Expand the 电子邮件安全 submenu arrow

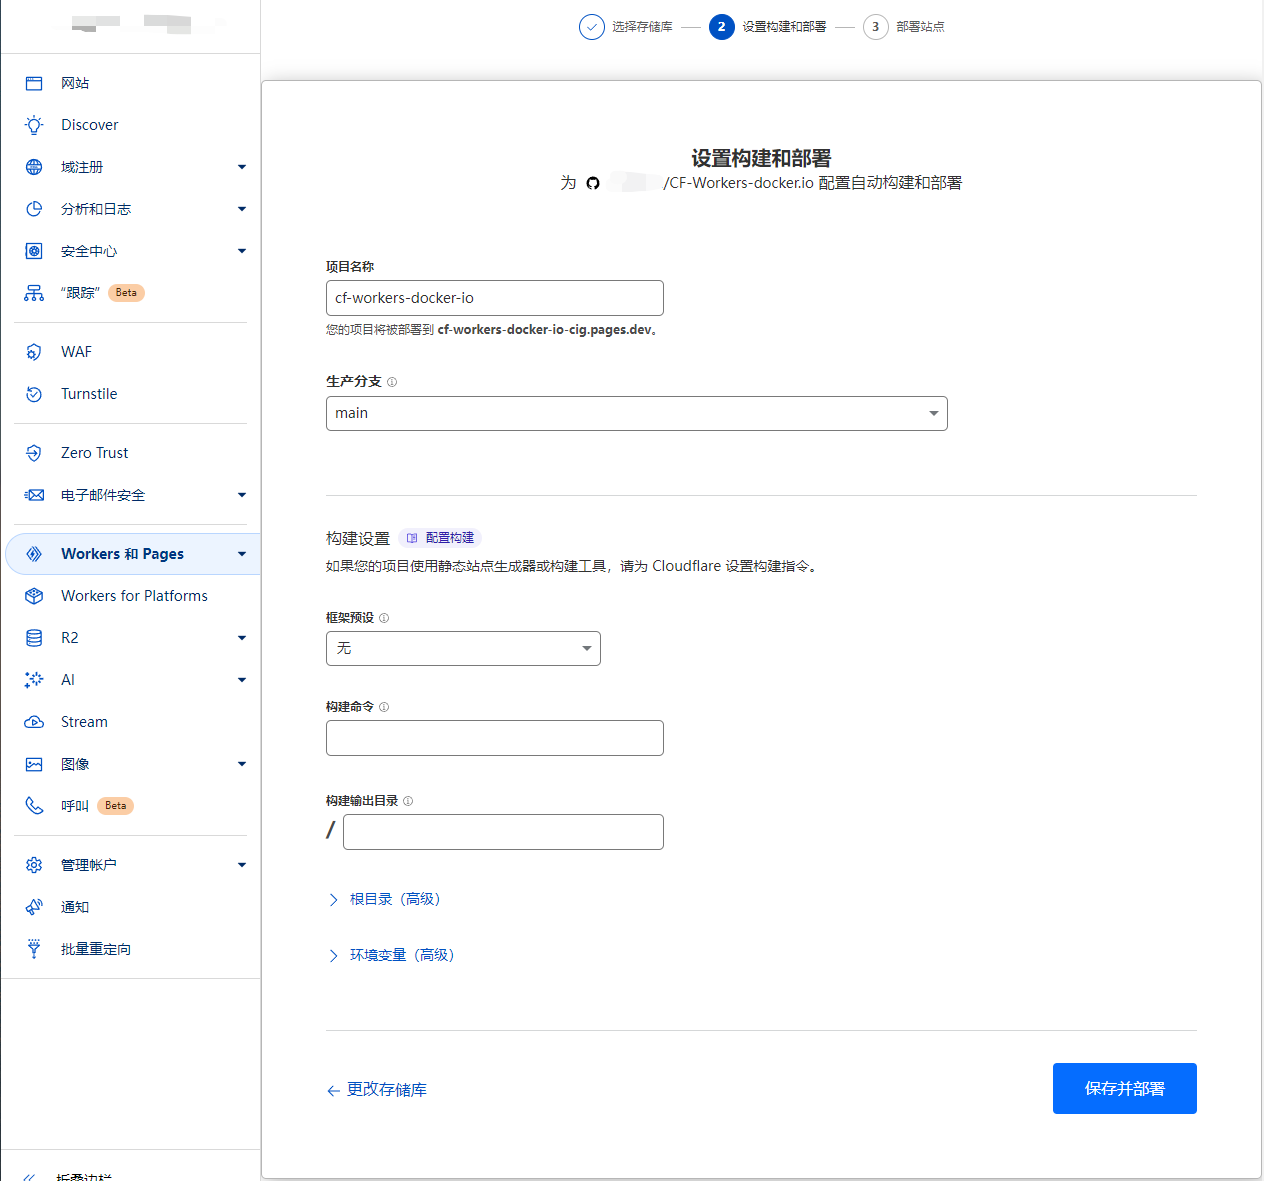242,495
